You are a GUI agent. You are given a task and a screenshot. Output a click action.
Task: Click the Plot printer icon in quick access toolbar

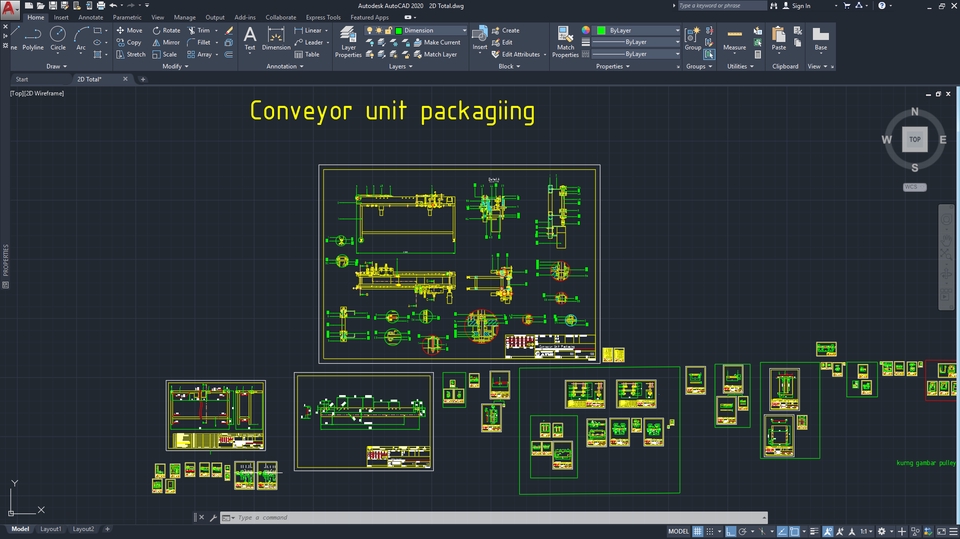pos(100,6)
